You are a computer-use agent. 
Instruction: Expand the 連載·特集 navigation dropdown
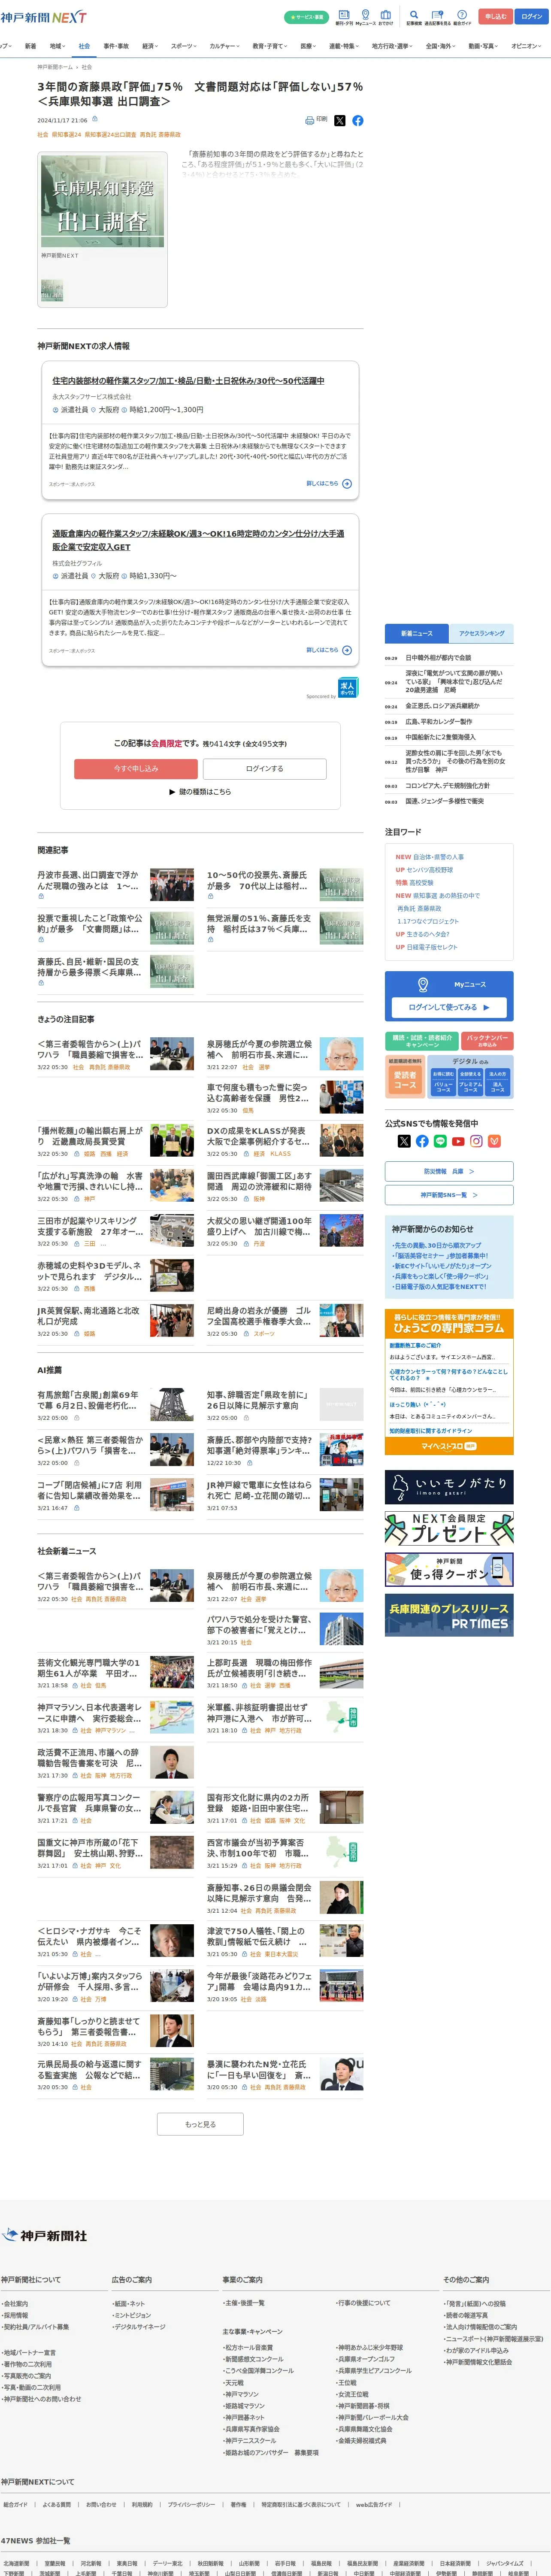[x=344, y=46]
